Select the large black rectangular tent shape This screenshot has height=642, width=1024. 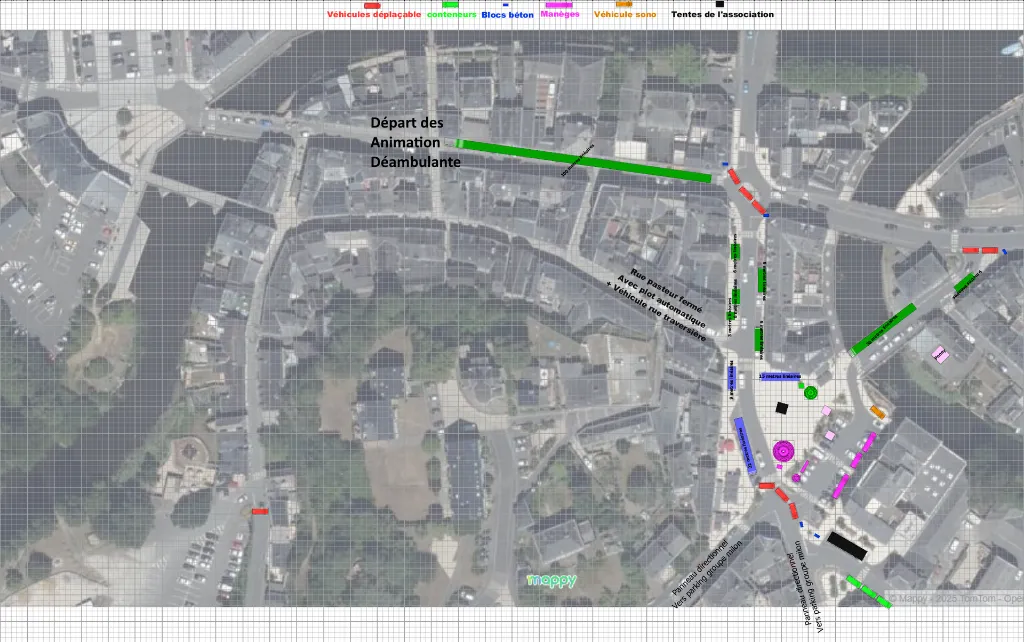pos(847,546)
